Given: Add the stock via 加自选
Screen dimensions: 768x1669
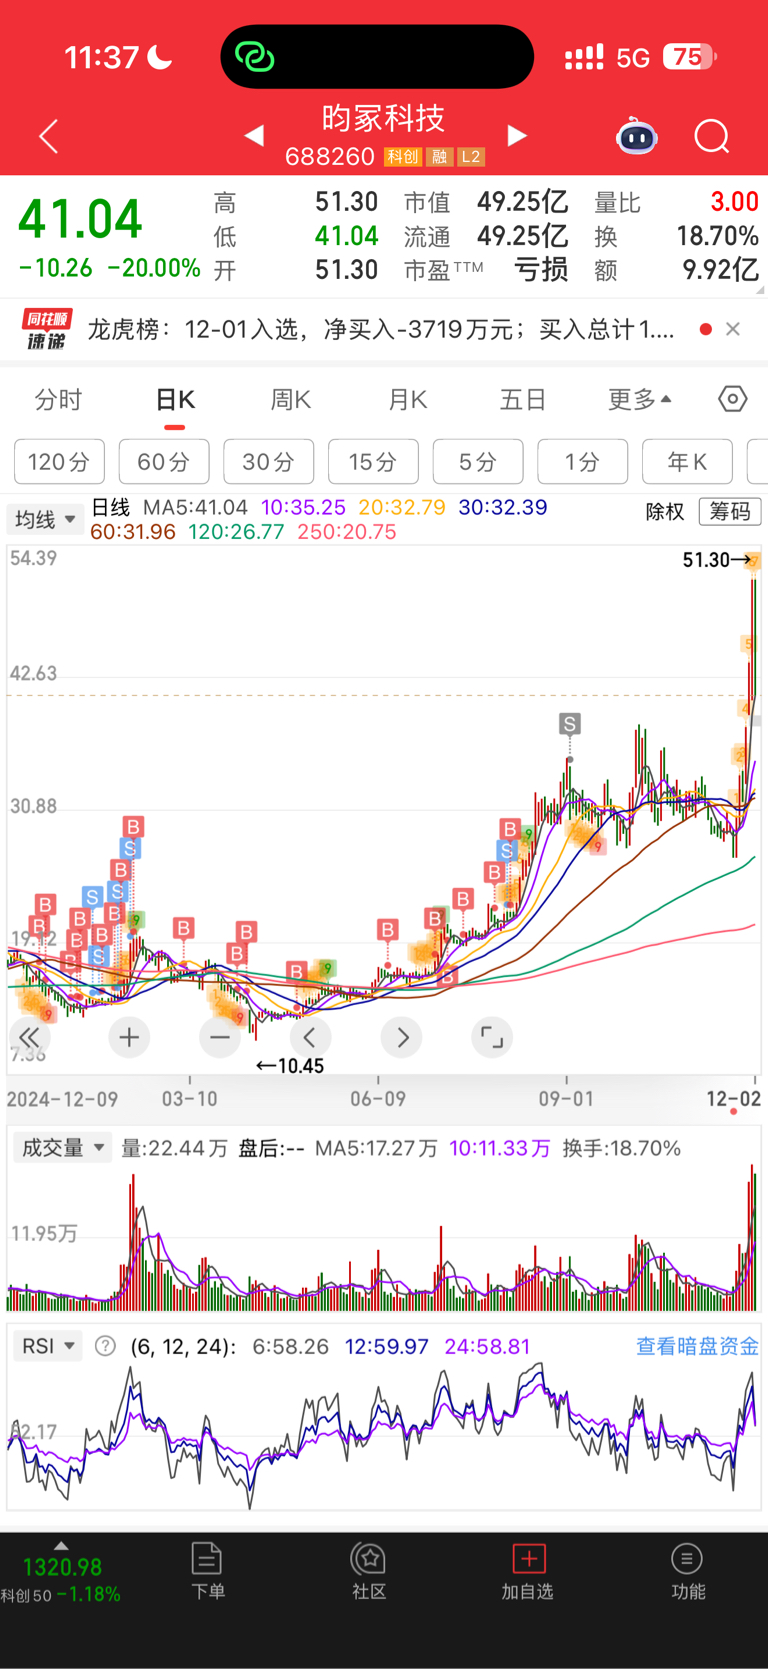Looking at the screenshot, I should (x=528, y=1571).
